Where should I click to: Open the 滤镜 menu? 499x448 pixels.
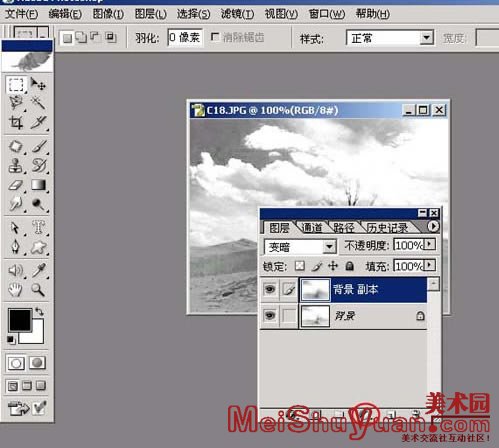coord(238,14)
